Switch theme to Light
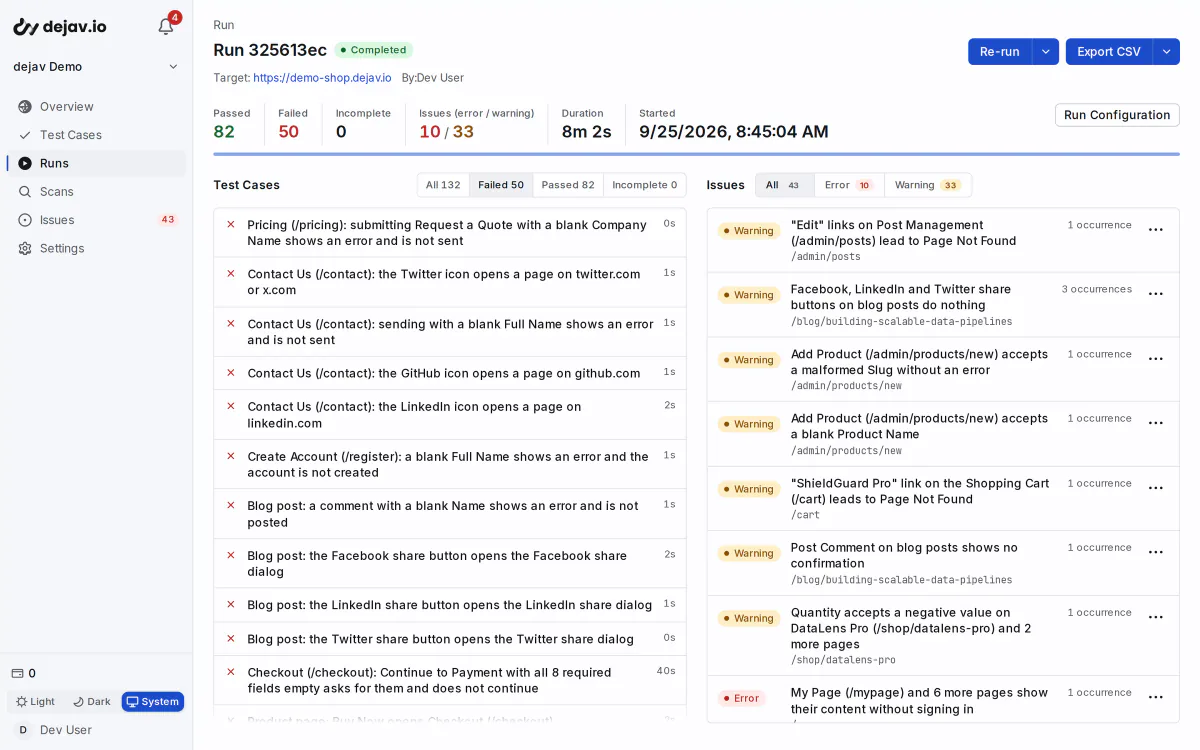The height and width of the screenshot is (750, 1200). pyautogui.click(x=36, y=702)
